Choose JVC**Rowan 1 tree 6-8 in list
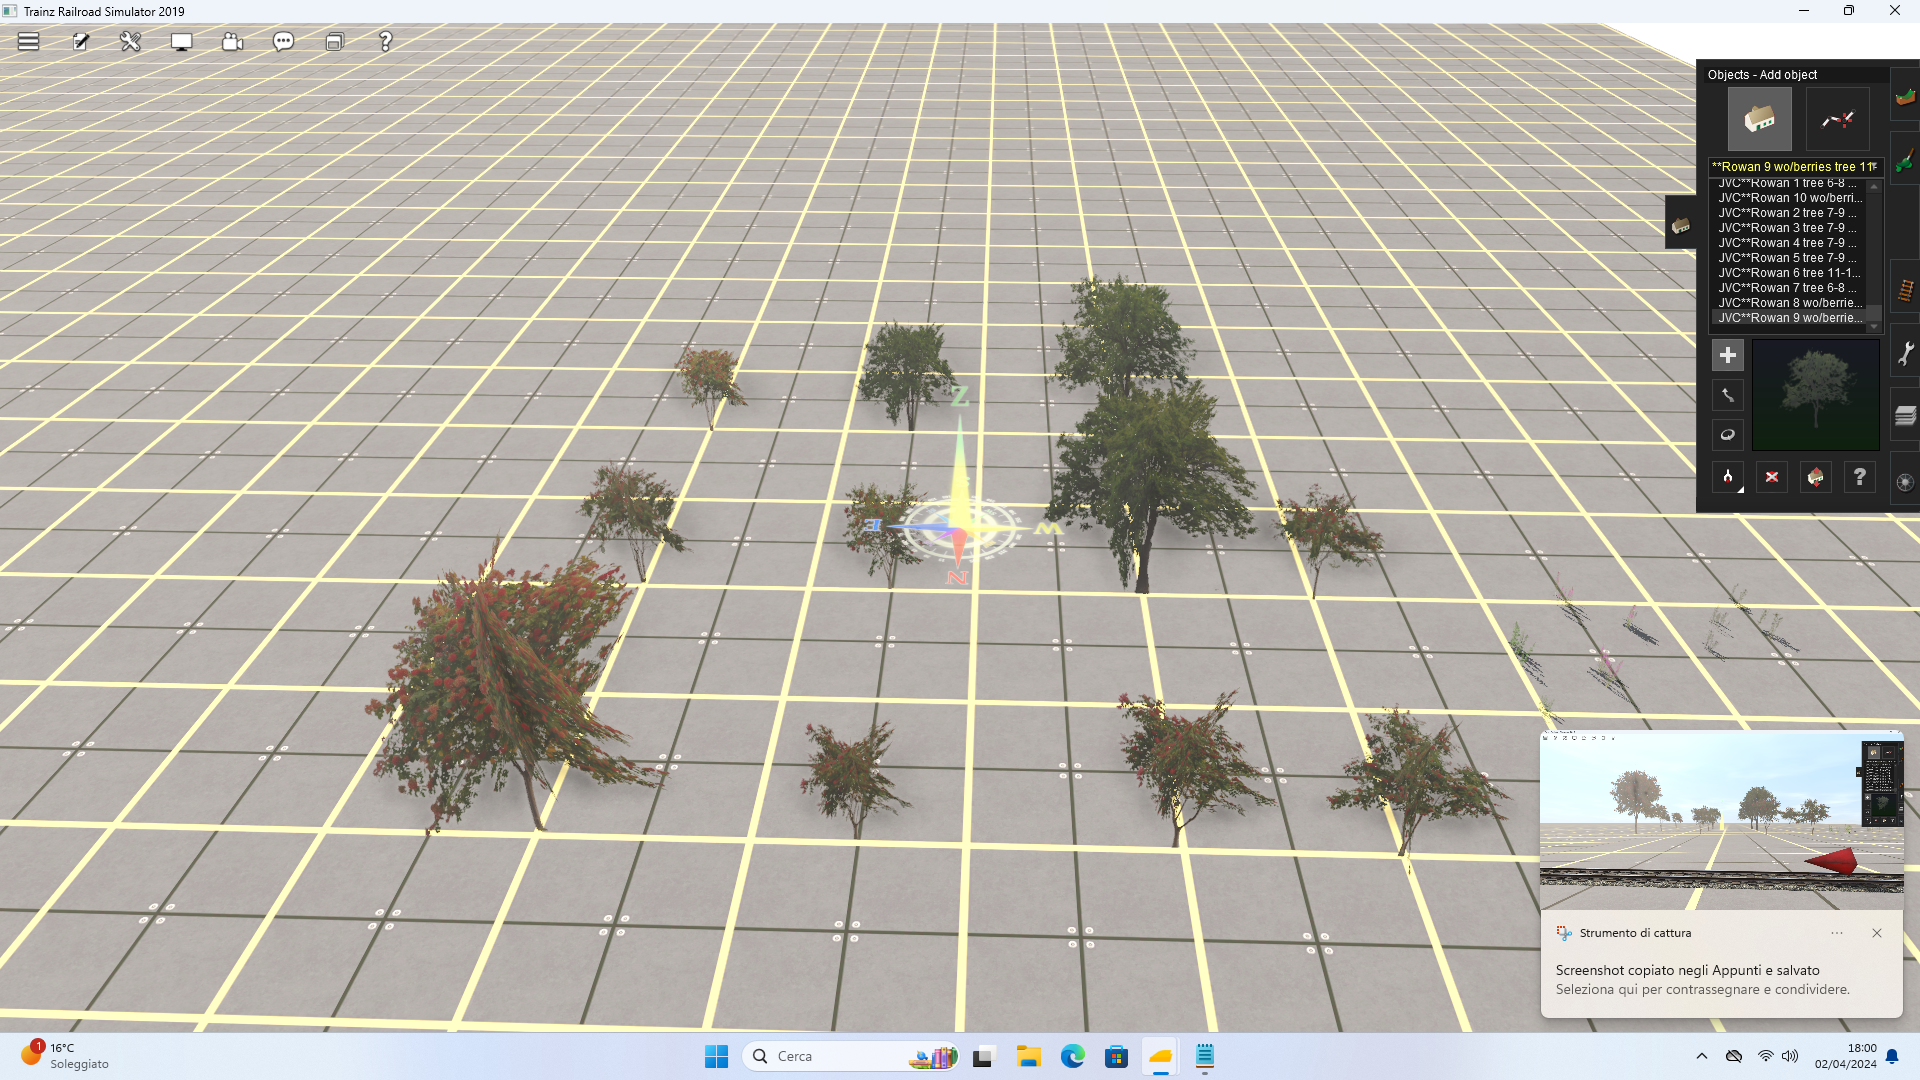 [x=1787, y=183]
